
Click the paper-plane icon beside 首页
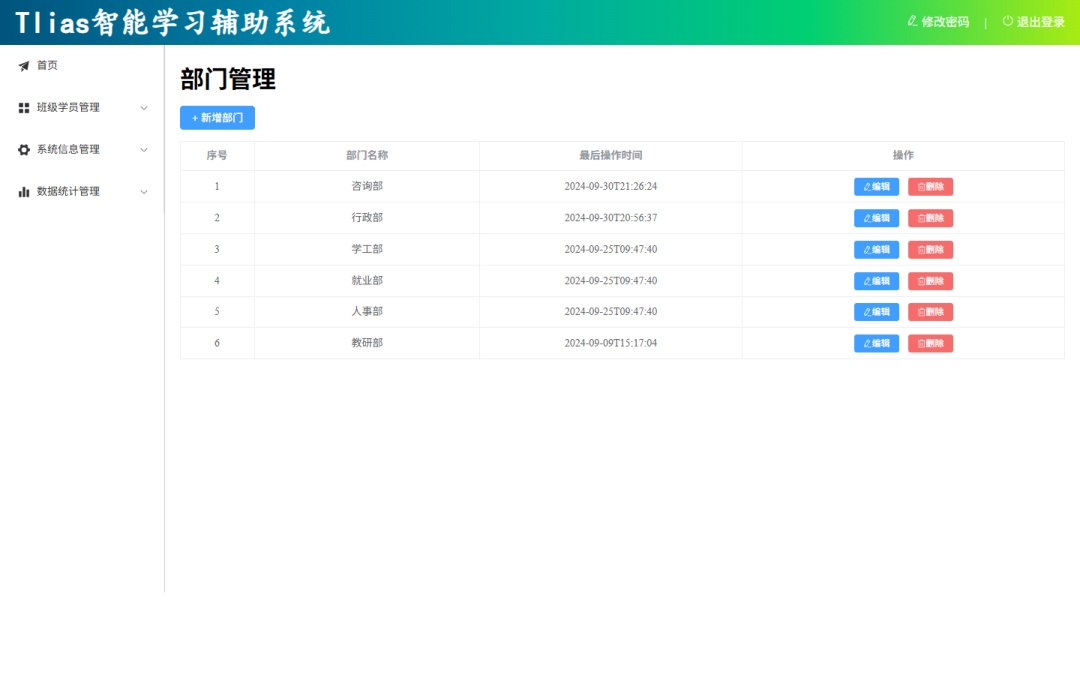[x=24, y=66]
